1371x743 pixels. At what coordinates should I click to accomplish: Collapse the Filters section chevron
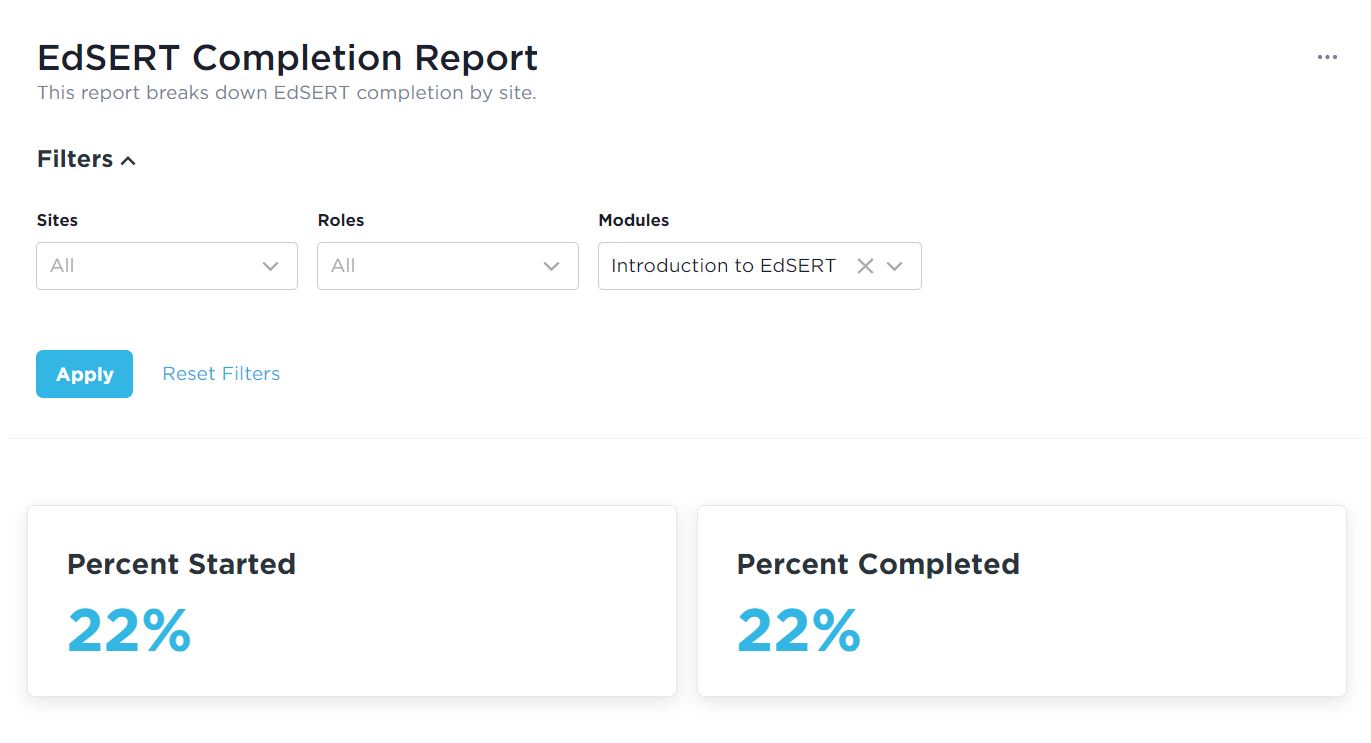pyautogui.click(x=128, y=161)
